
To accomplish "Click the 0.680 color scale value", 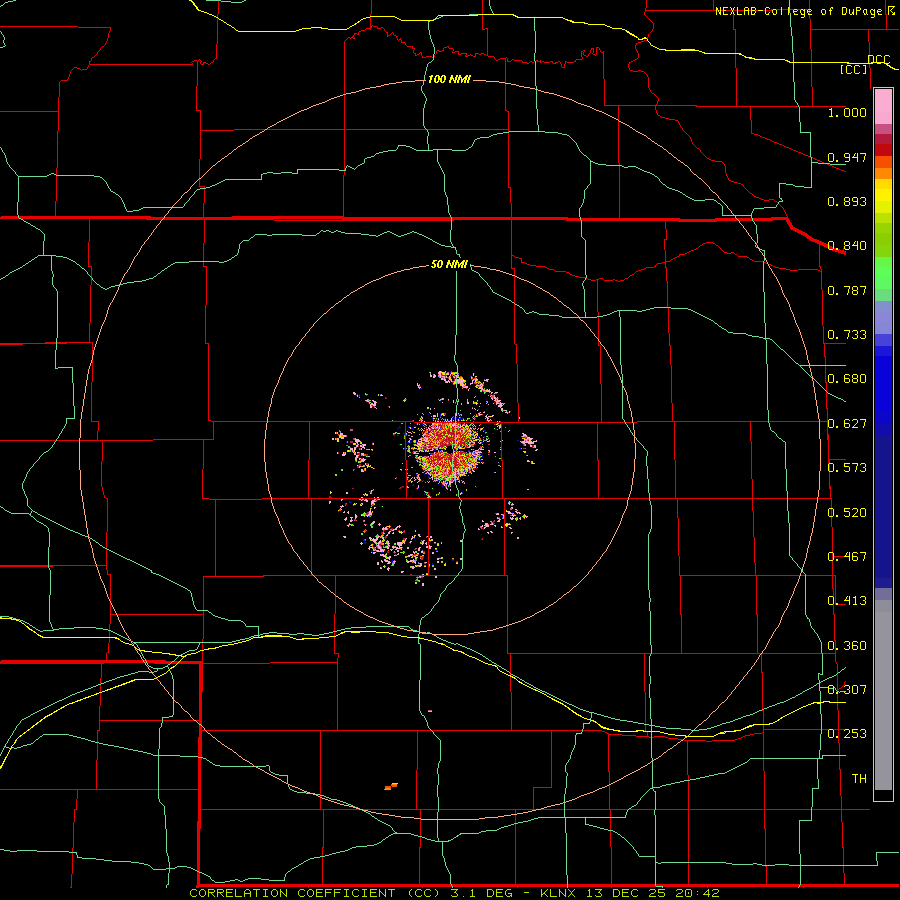I will point(847,379).
